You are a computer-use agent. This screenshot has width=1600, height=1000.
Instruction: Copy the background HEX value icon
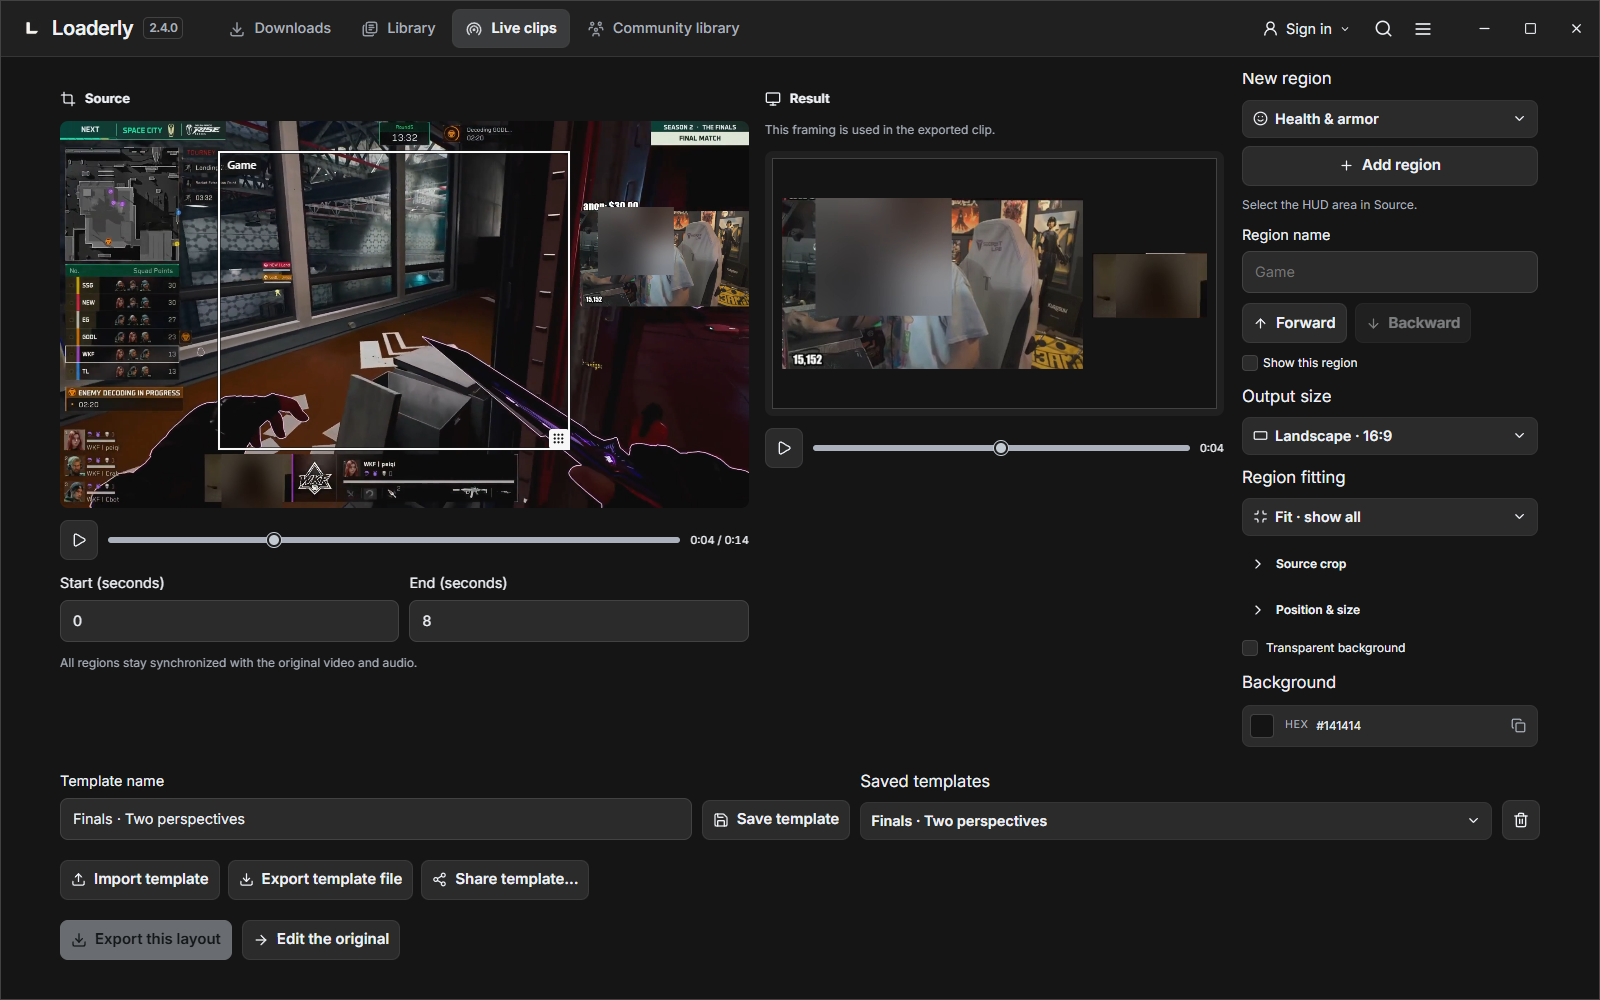pyautogui.click(x=1518, y=725)
